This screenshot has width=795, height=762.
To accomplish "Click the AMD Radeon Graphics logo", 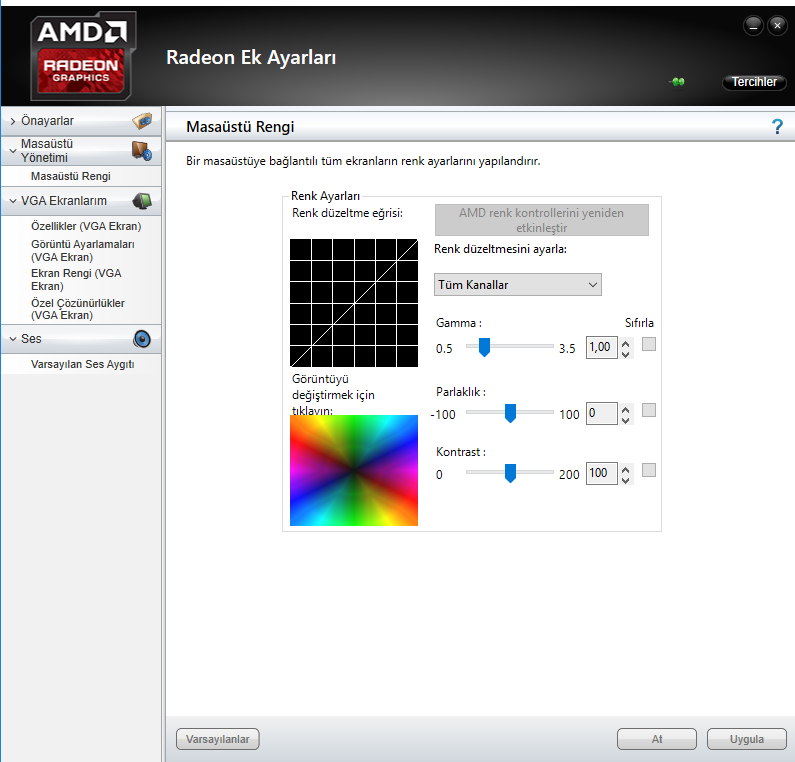I will pyautogui.click(x=83, y=56).
